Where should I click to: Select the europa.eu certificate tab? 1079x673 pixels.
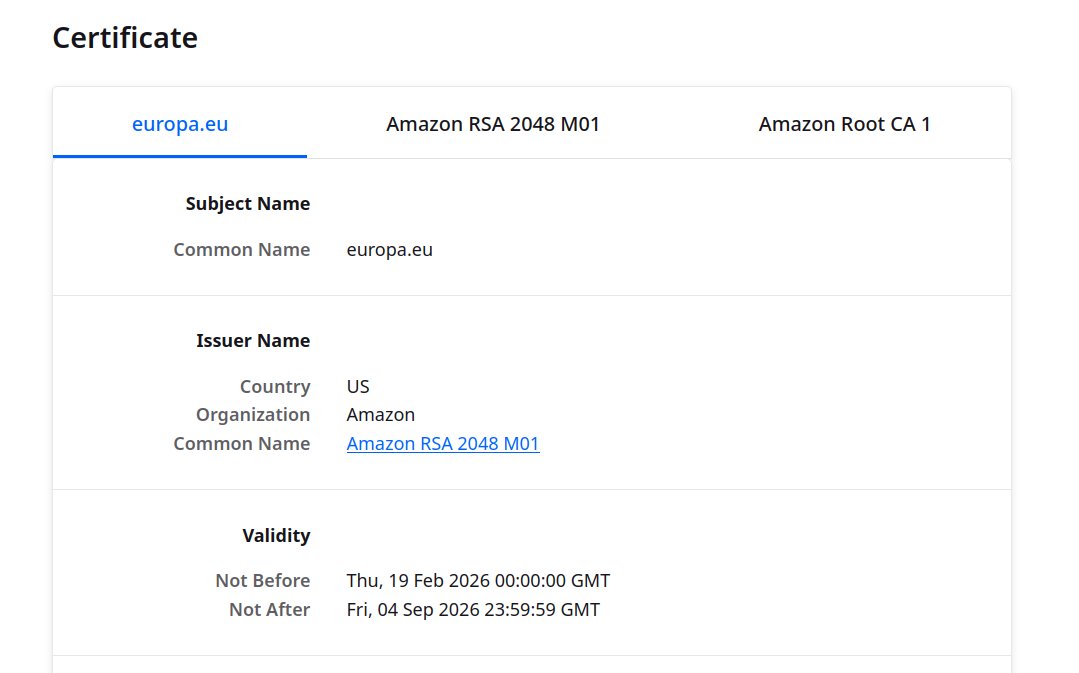tap(180, 124)
